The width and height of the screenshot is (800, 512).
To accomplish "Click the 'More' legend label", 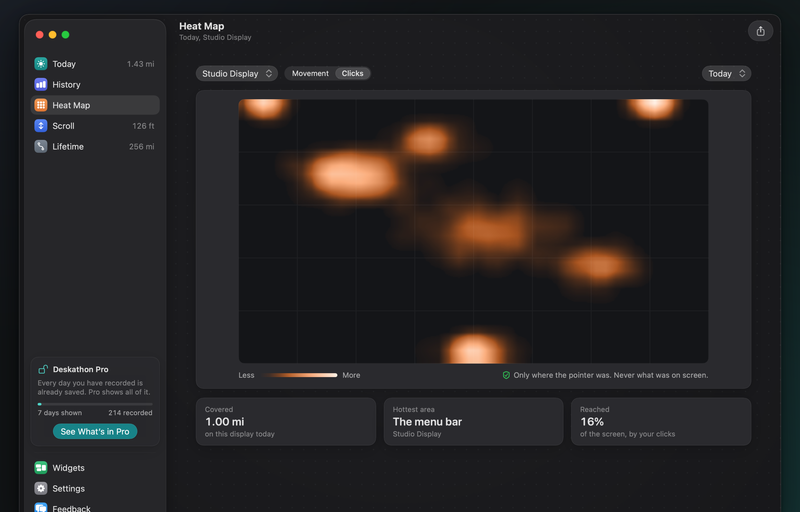I will coord(351,375).
